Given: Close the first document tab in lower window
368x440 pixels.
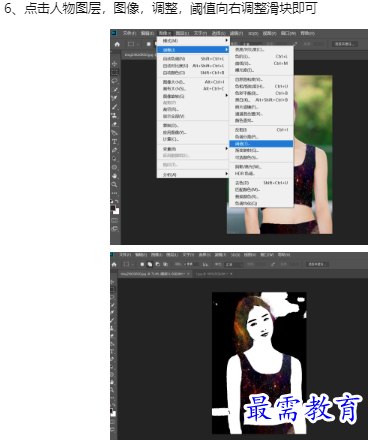Looking at the screenshot, I should (188, 274).
